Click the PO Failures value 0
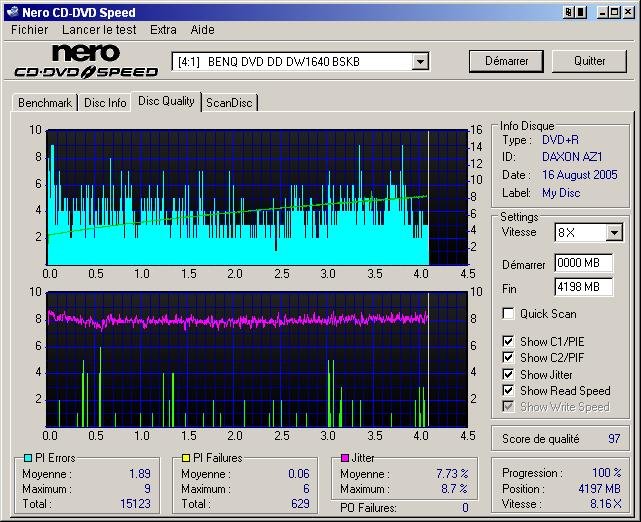 coord(465,508)
